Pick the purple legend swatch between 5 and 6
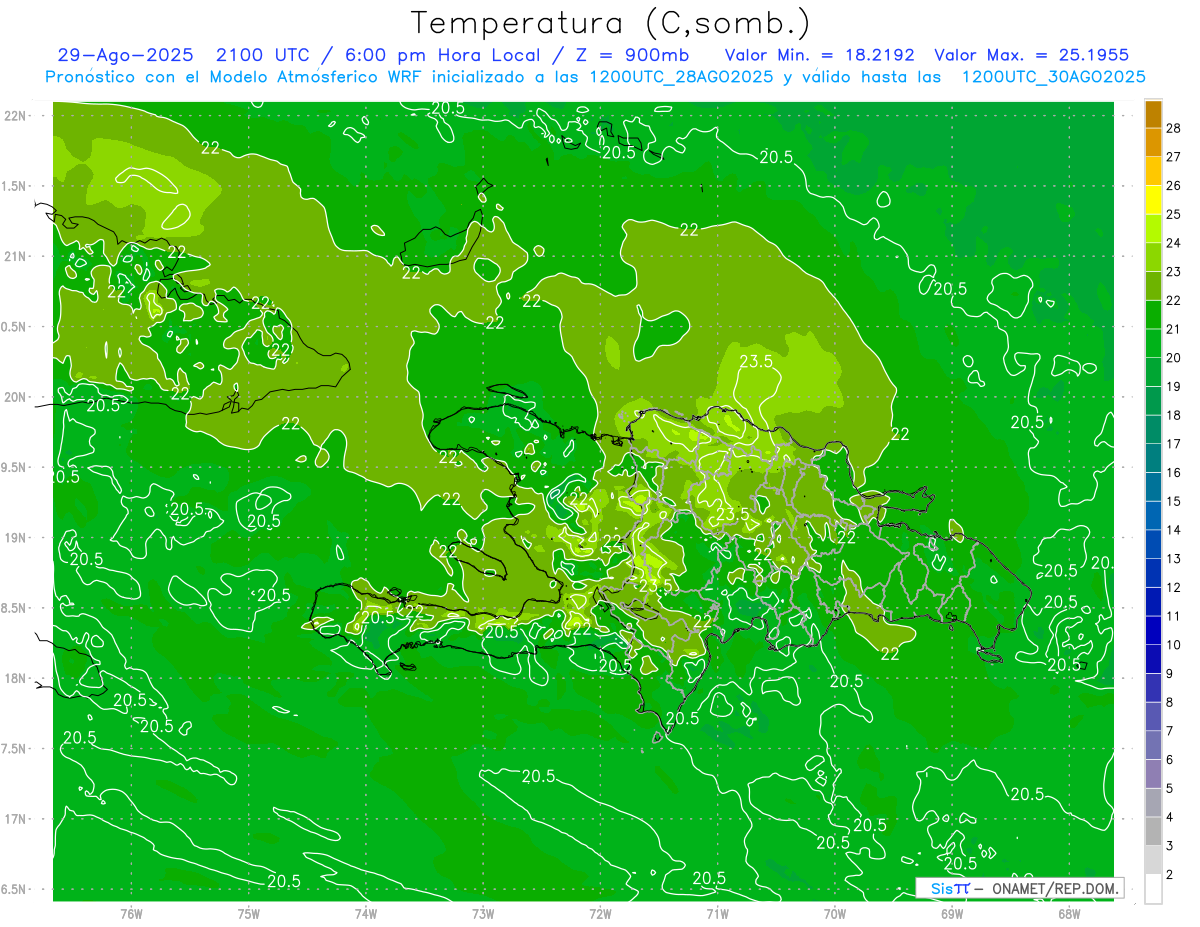The image size is (1200, 927). (1154, 774)
